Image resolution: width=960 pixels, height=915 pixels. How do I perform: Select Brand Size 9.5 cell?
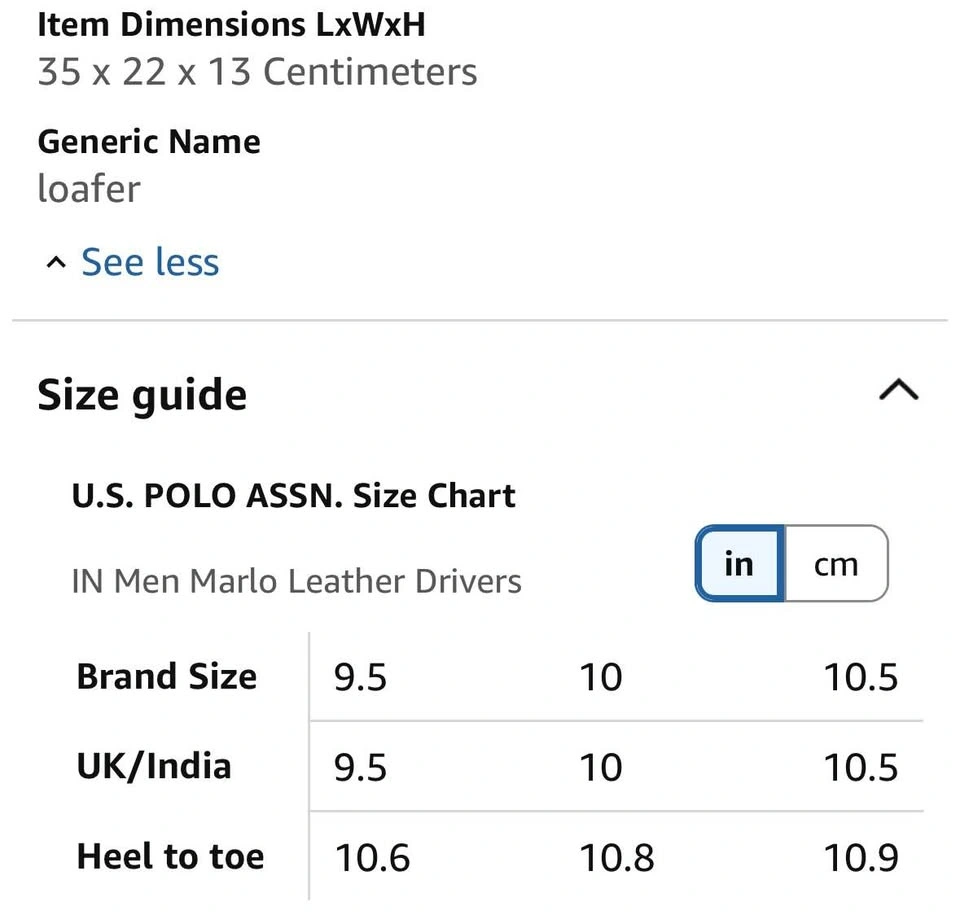point(360,677)
